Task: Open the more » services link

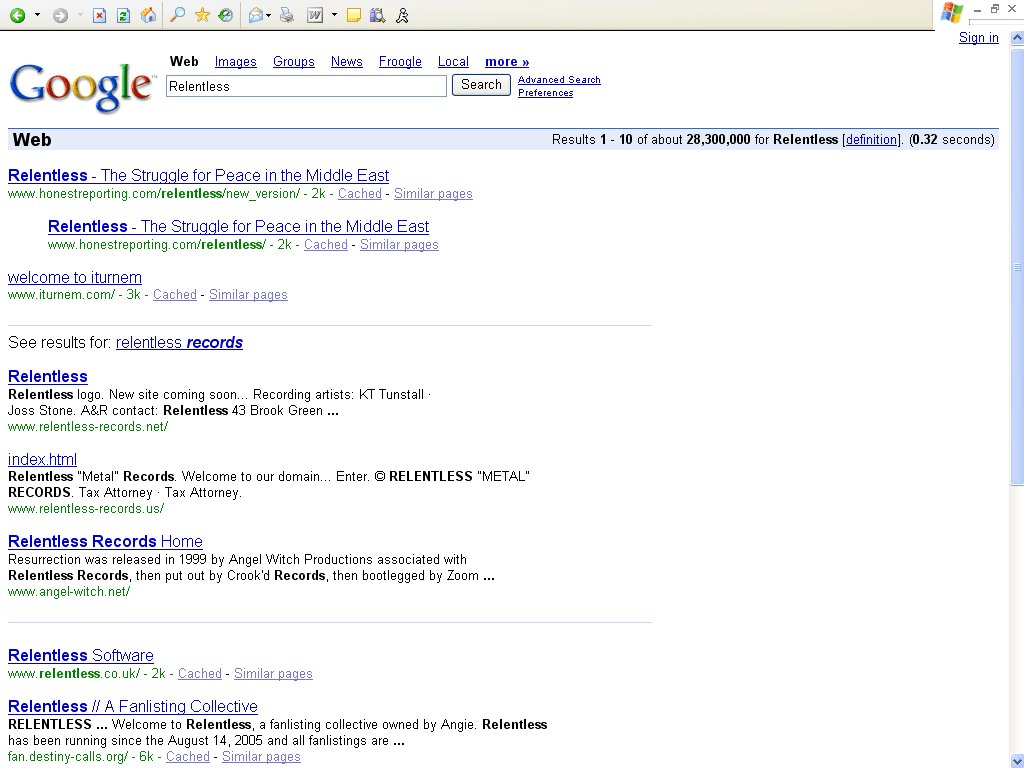Action: coord(507,61)
